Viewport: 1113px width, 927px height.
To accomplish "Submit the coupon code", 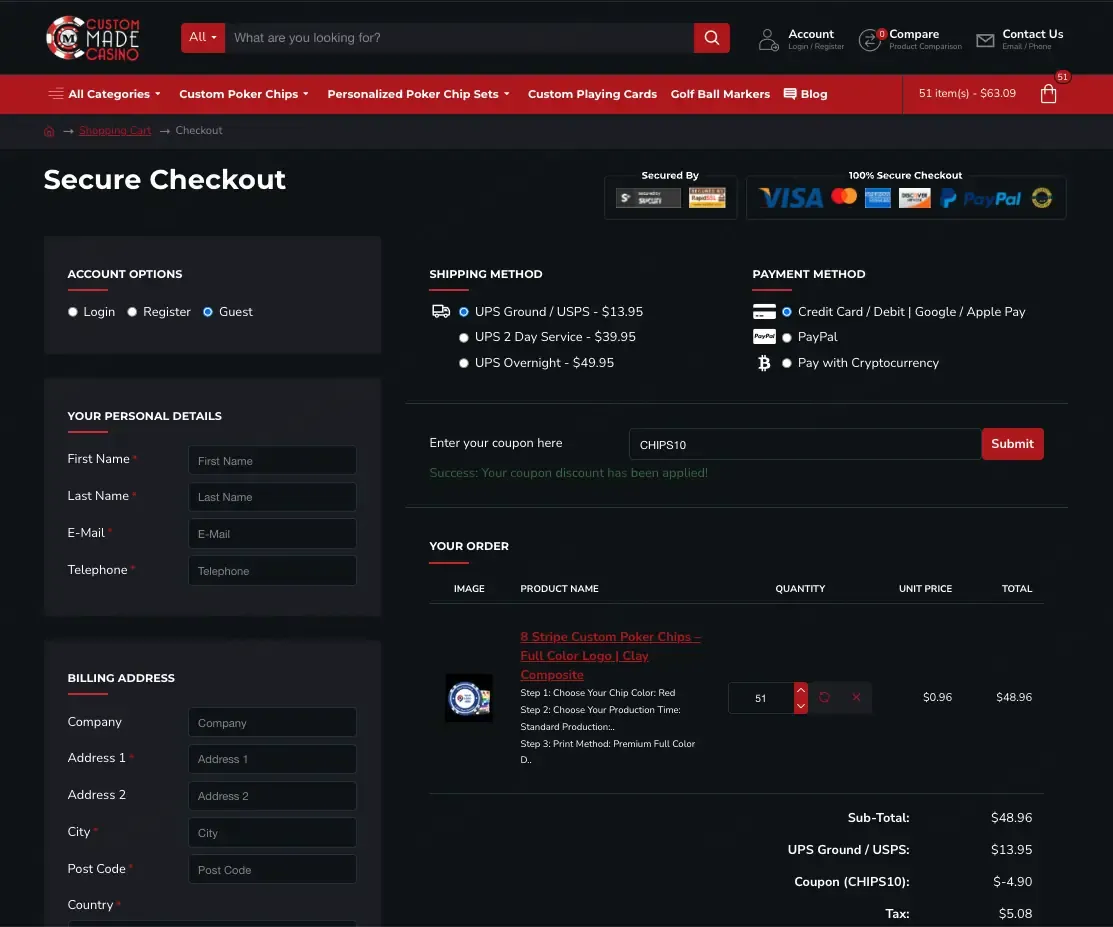I will (x=1012, y=444).
